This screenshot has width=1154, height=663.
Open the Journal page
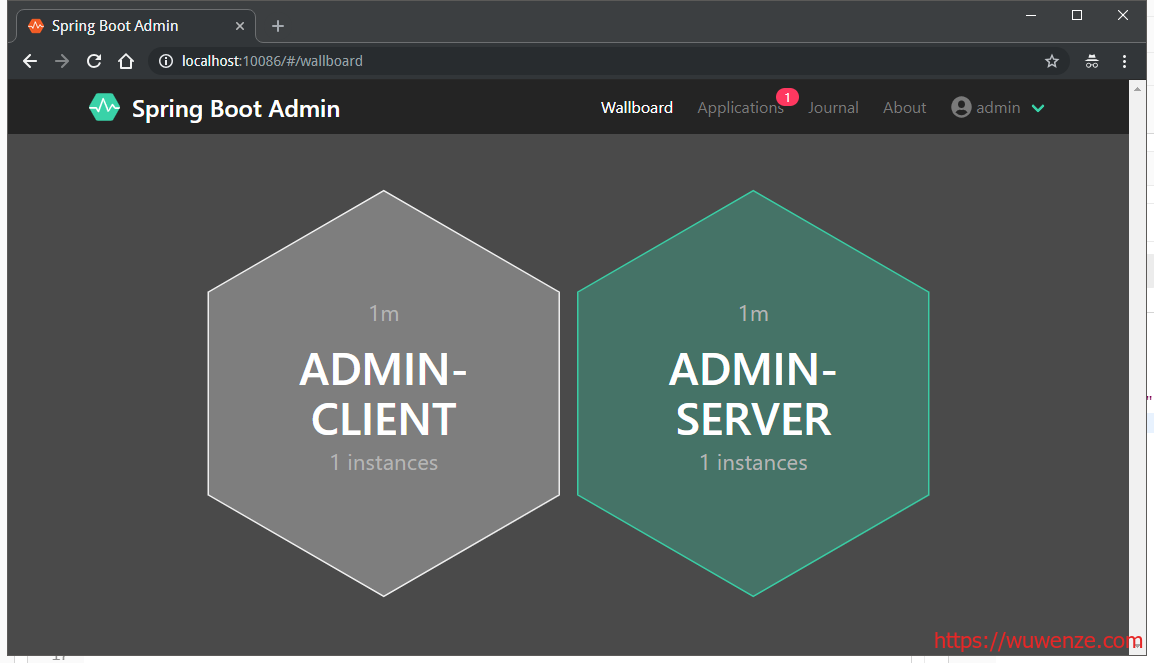(833, 107)
